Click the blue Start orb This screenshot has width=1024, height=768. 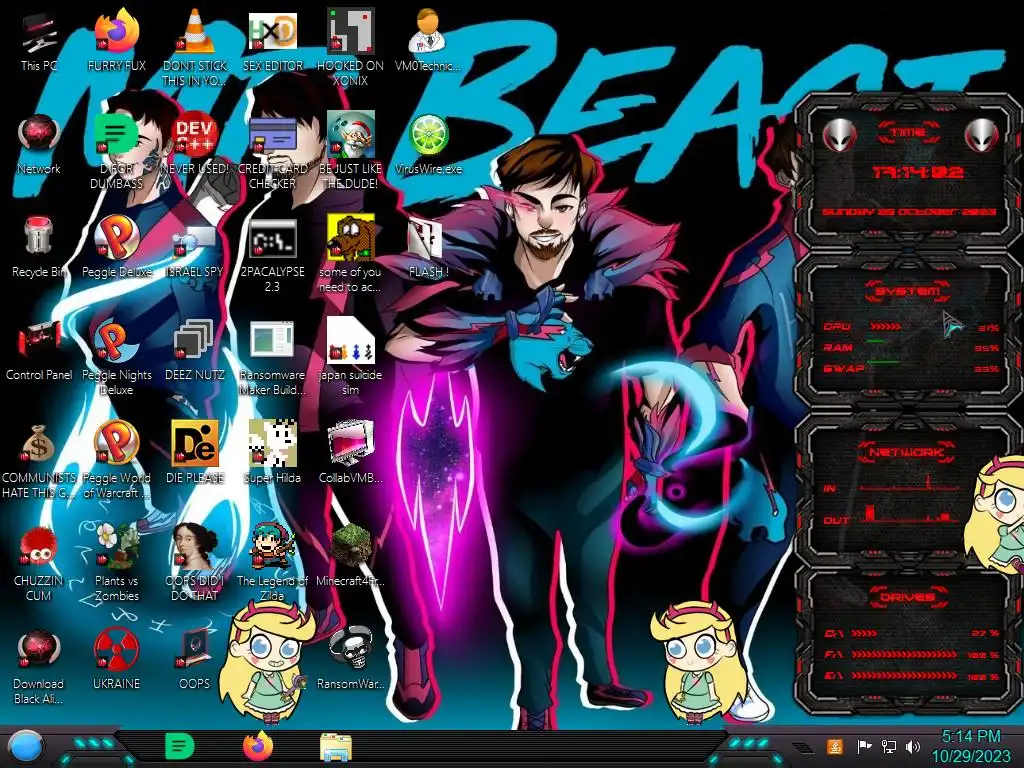tap(26, 747)
